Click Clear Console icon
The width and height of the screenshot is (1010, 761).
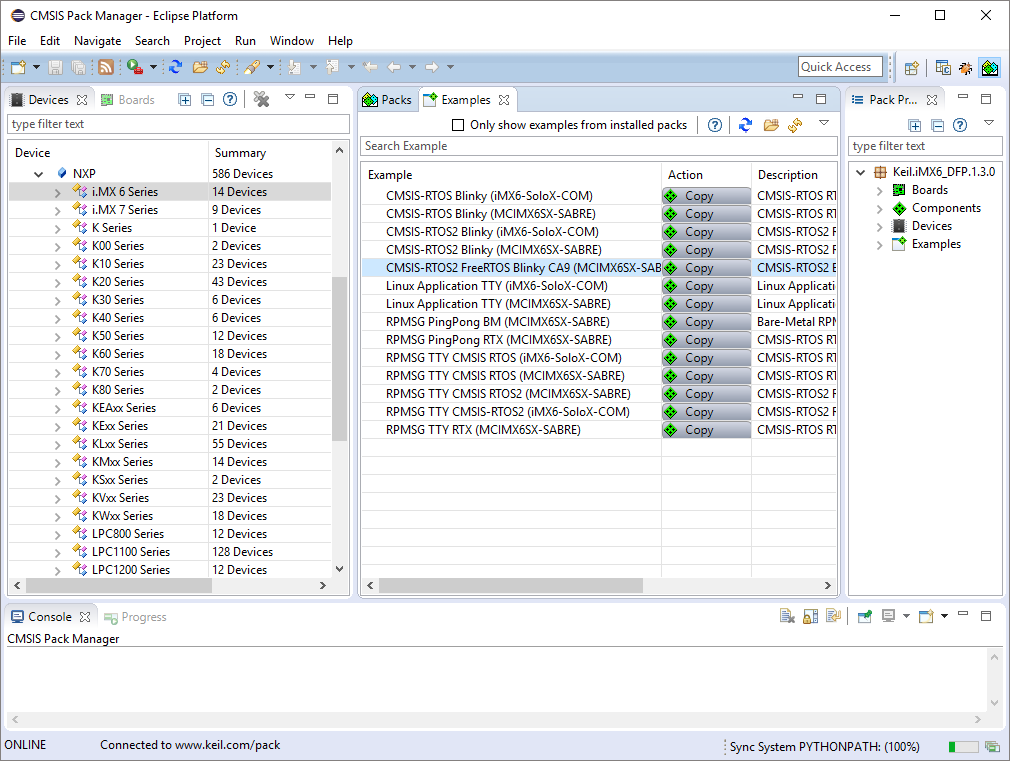click(x=787, y=617)
